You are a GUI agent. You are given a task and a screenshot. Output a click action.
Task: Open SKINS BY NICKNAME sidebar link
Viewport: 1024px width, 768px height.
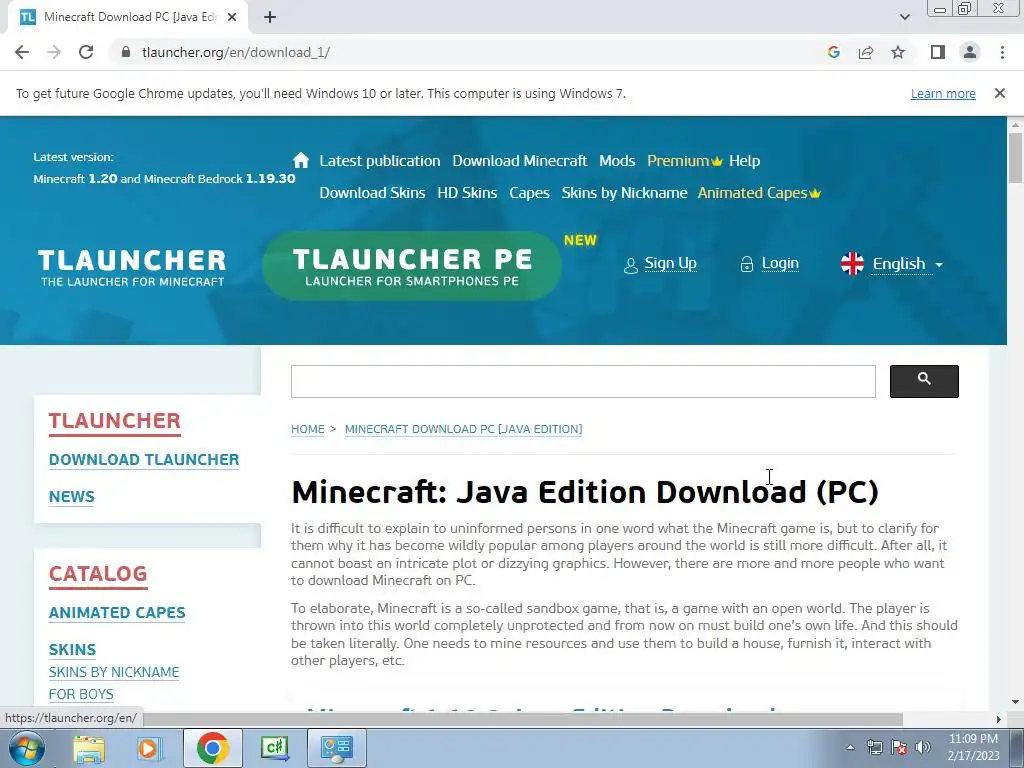pyautogui.click(x=114, y=672)
